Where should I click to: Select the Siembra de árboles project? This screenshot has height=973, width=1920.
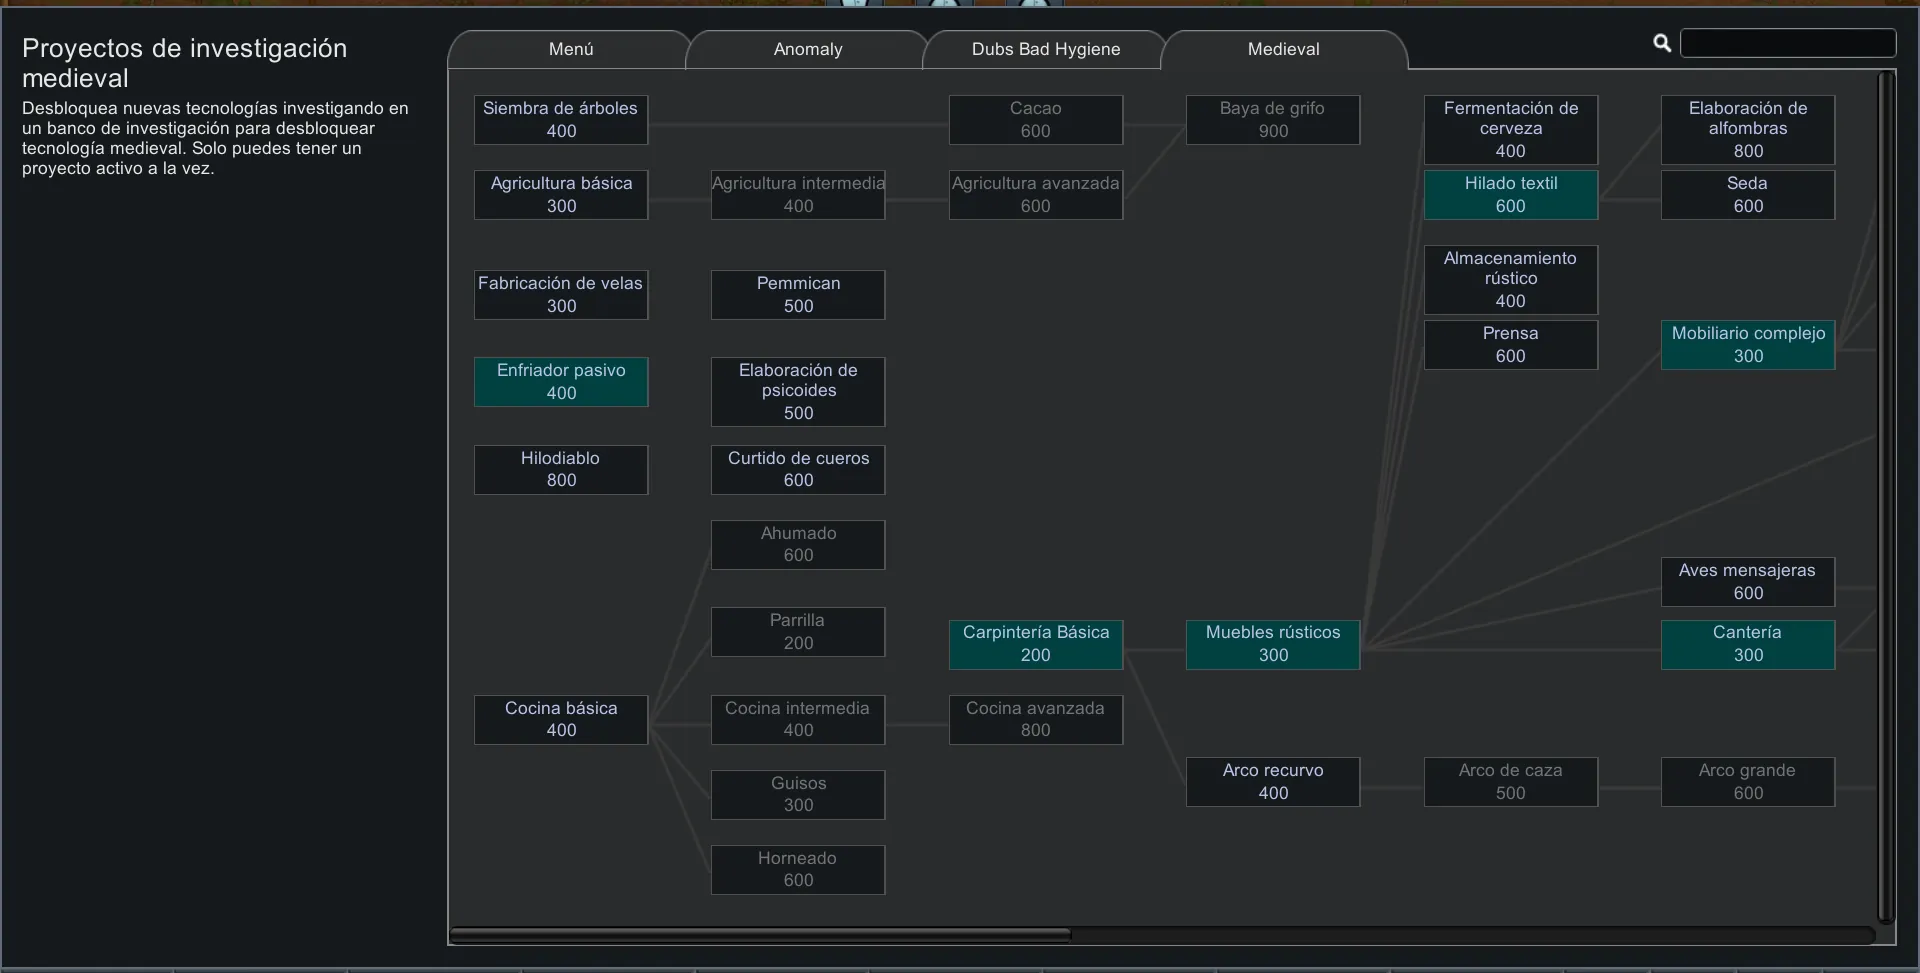pos(560,120)
